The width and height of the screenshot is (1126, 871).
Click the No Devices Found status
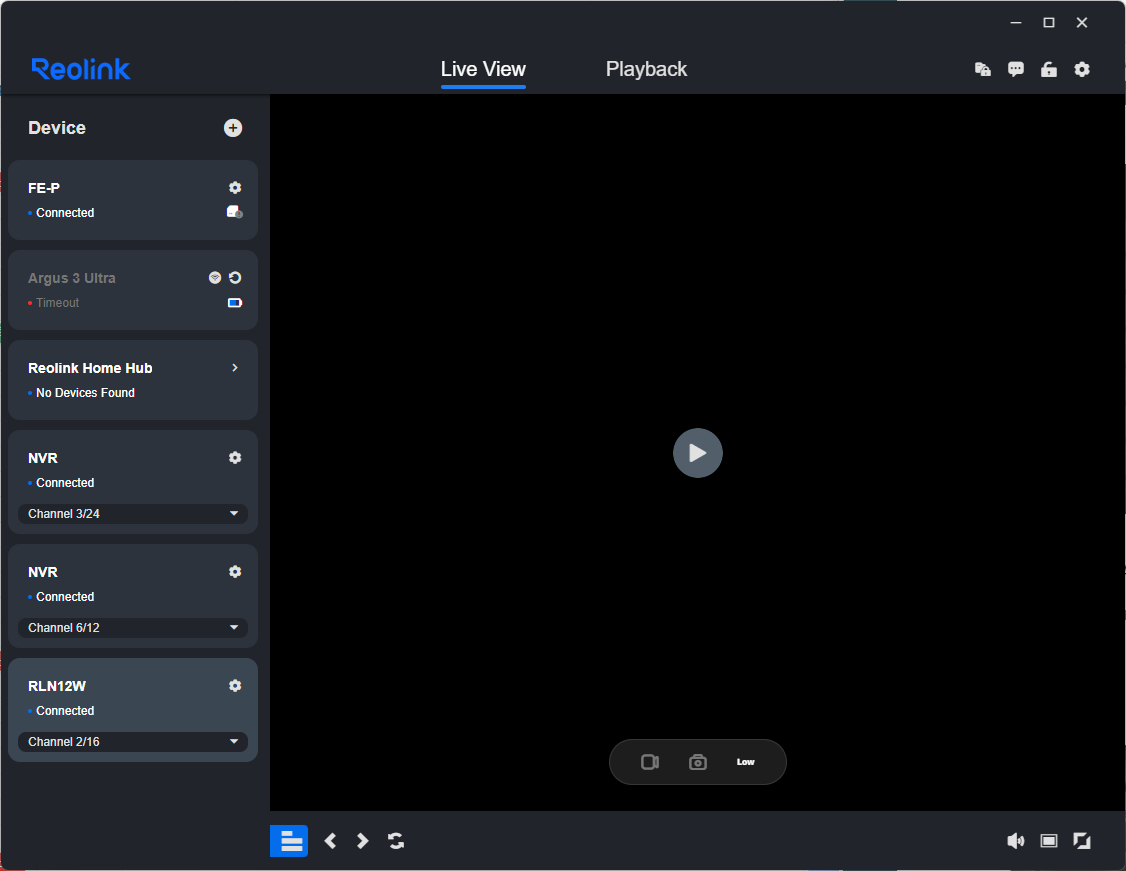(85, 393)
